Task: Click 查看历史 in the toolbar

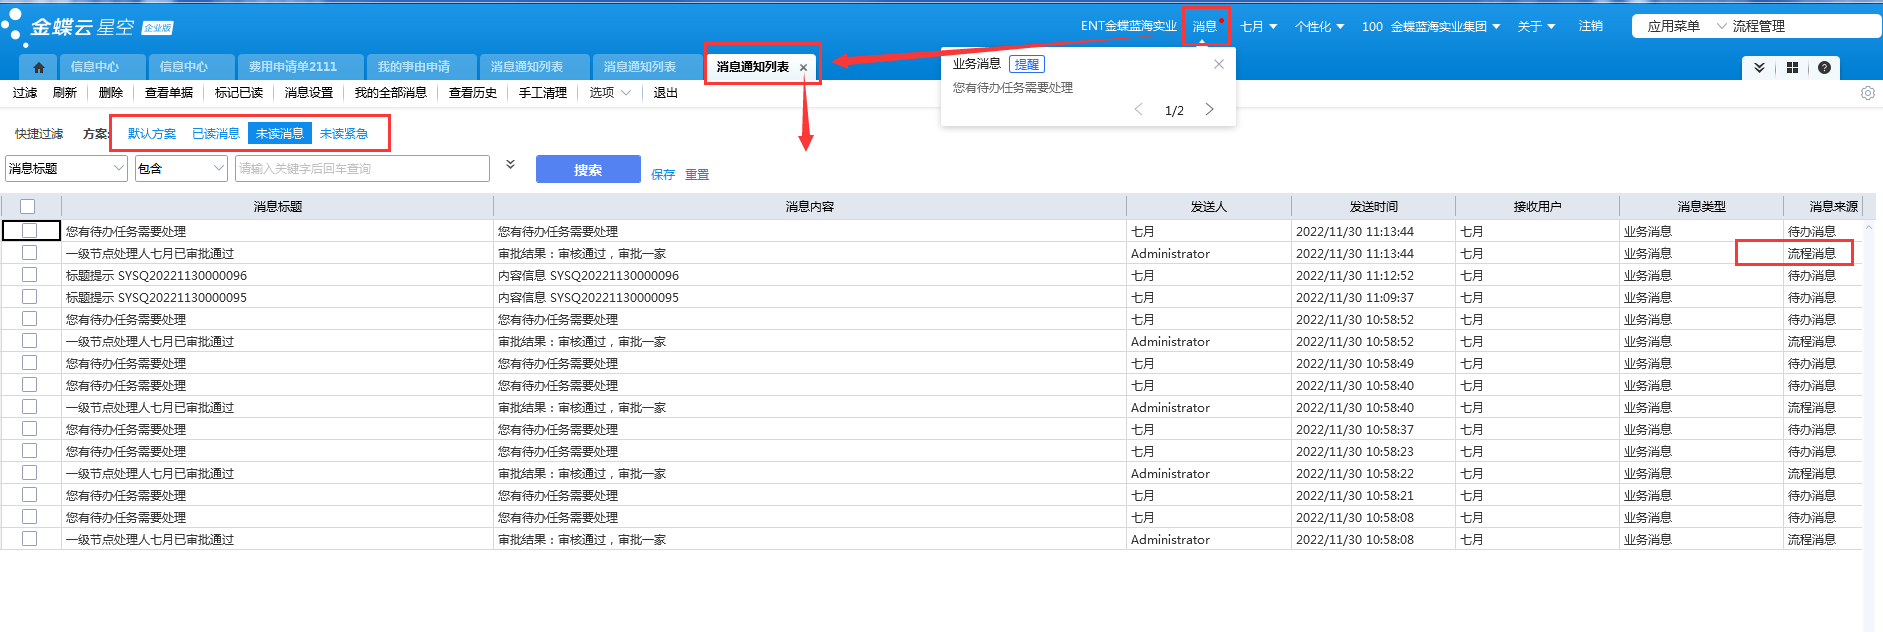Action: [x=473, y=93]
